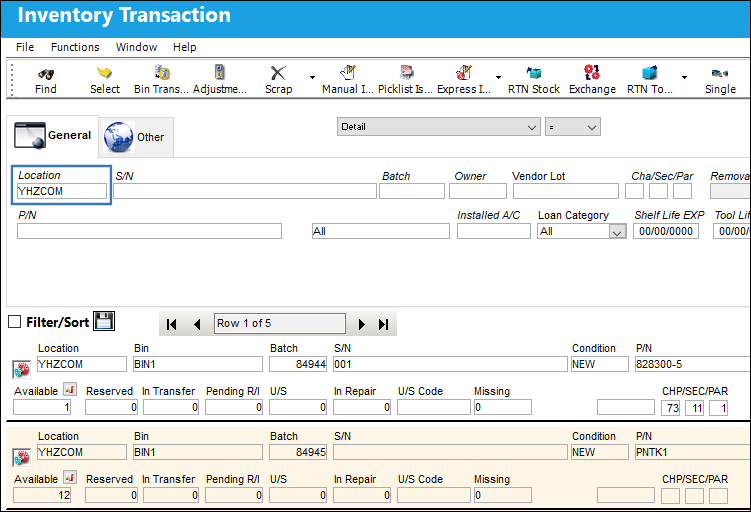Click the Select toolbar icon

coord(104,73)
